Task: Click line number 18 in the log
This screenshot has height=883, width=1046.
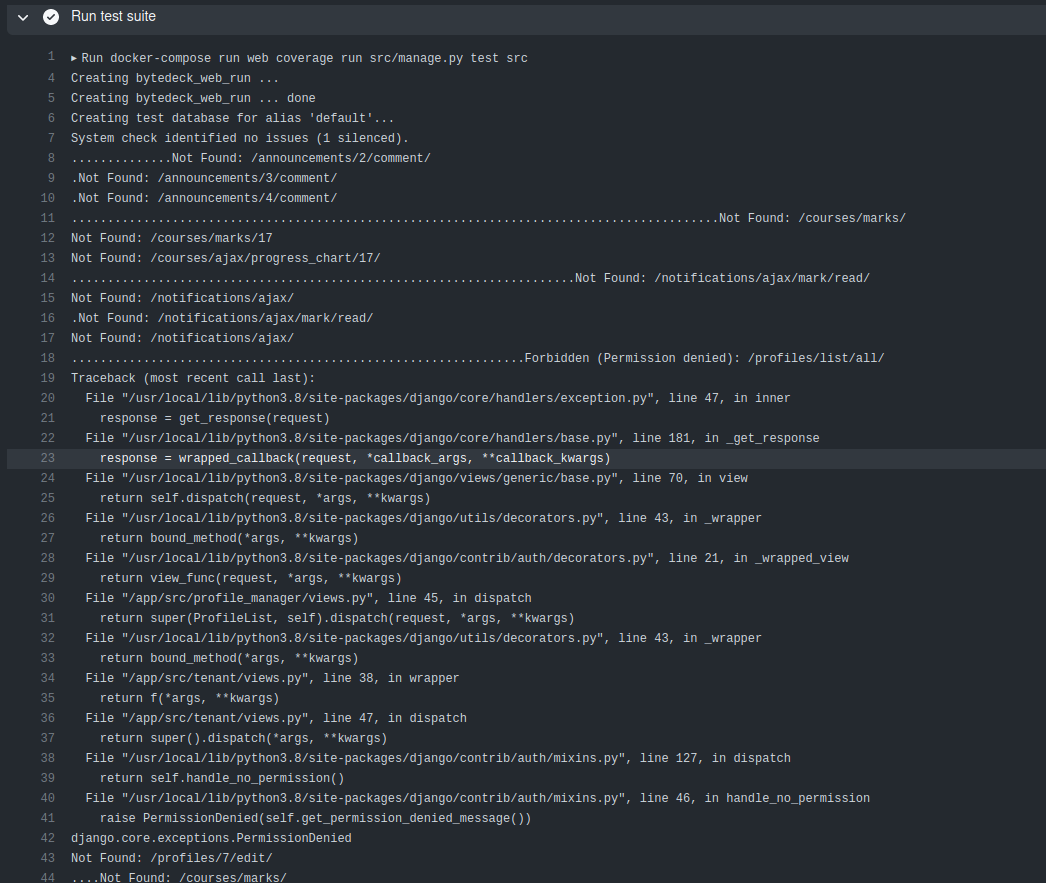Action: tap(48, 358)
